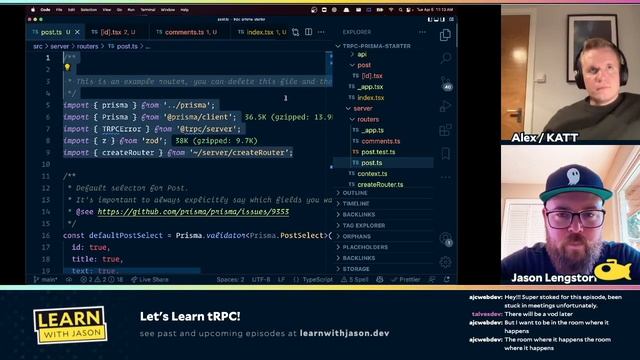The width and height of the screenshot is (640, 360).
Task: Open the File menu
Action: 59,9
